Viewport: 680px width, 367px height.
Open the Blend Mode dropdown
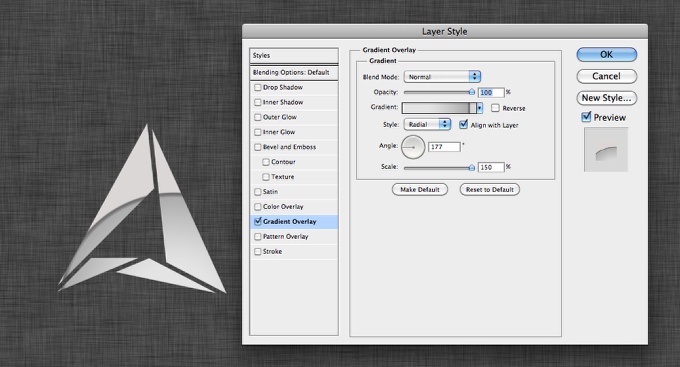442,77
